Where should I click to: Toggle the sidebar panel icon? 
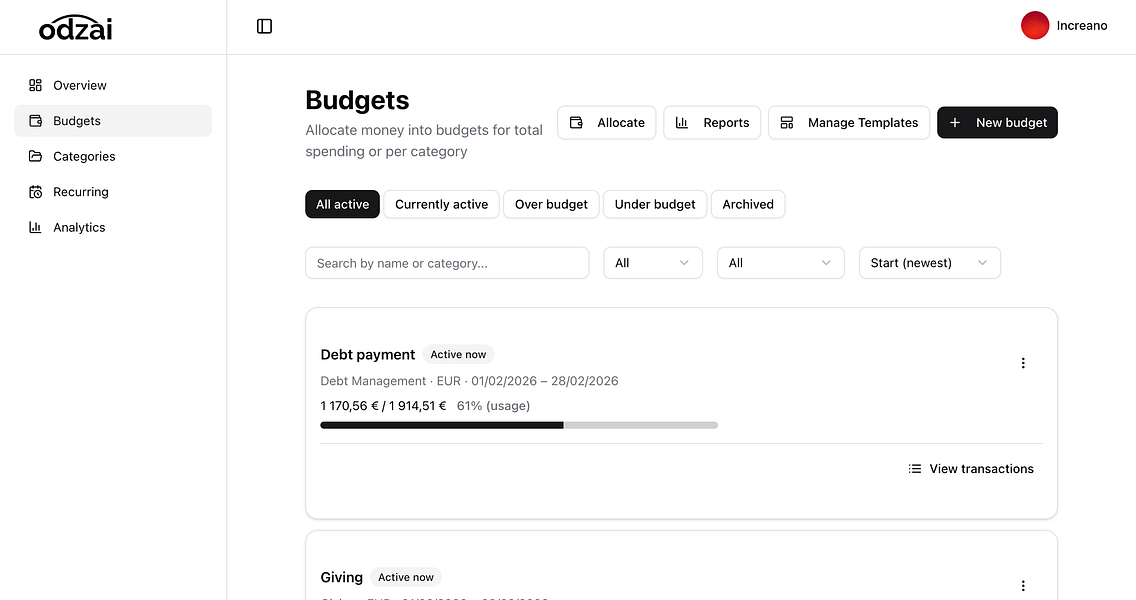pyautogui.click(x=264, y=26)
